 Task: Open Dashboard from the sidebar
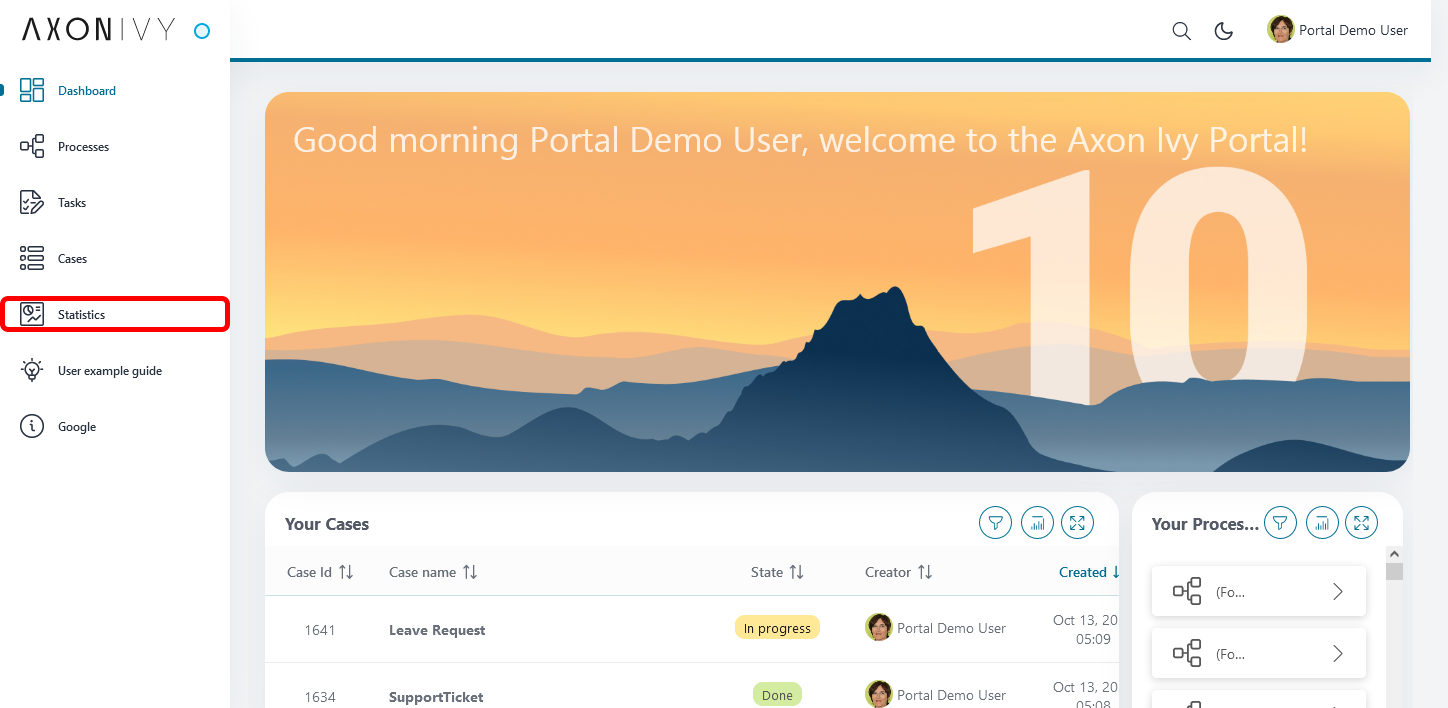pyautogui.click(x=115, y=90)
